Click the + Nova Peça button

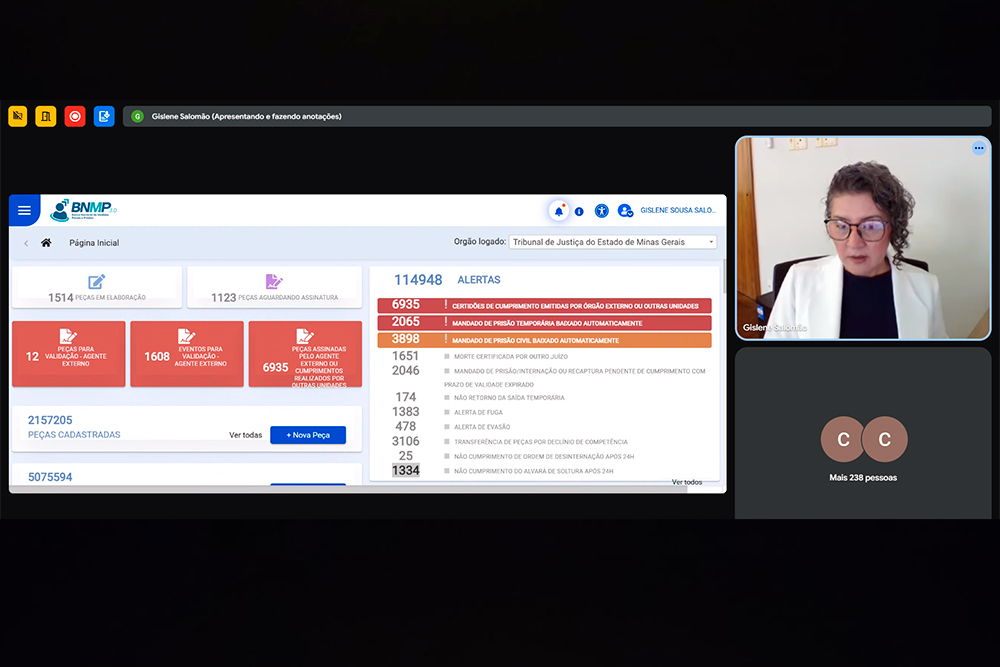click(307, 435)
